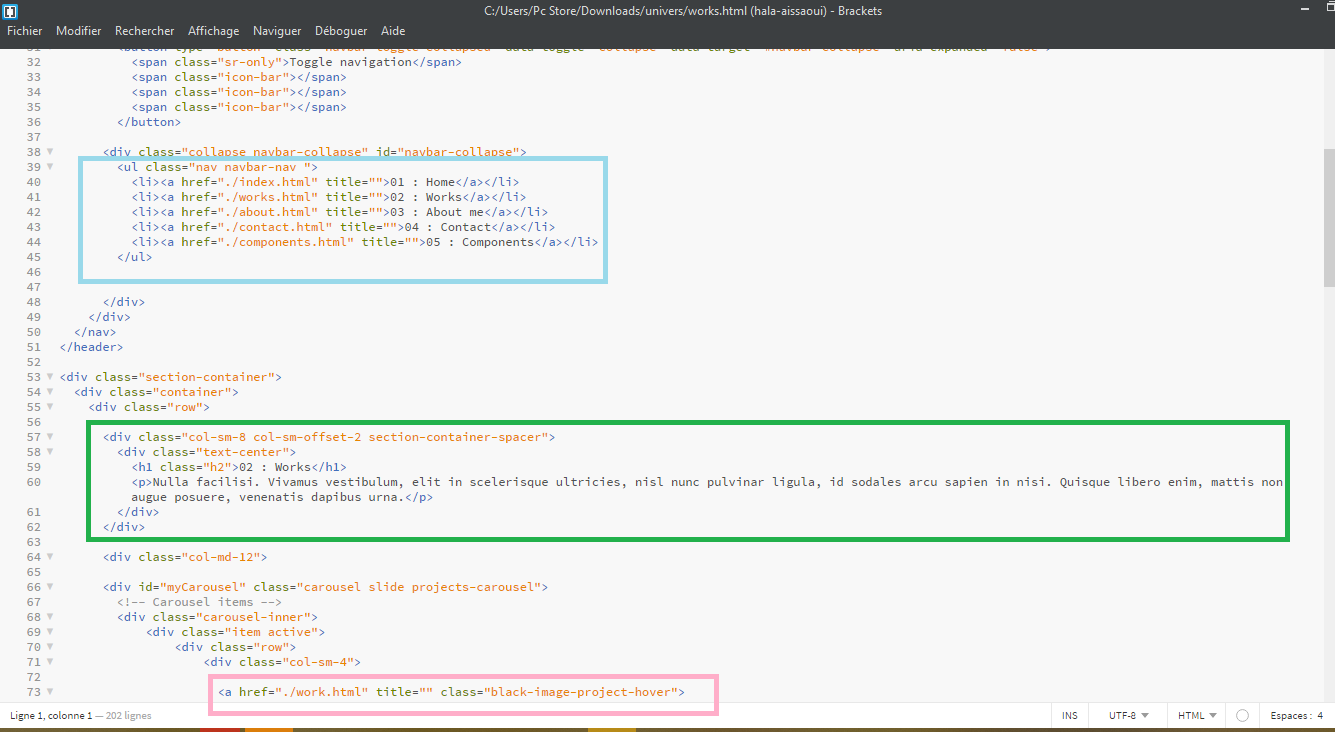Viewport: 1335px width, 732px height.
Task: Click the indentation size value 4
Action: [1320, 716]
